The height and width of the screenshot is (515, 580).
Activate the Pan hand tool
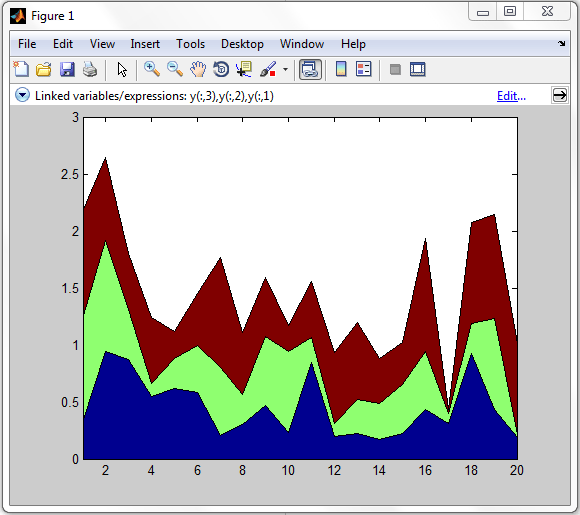point(198,69)
